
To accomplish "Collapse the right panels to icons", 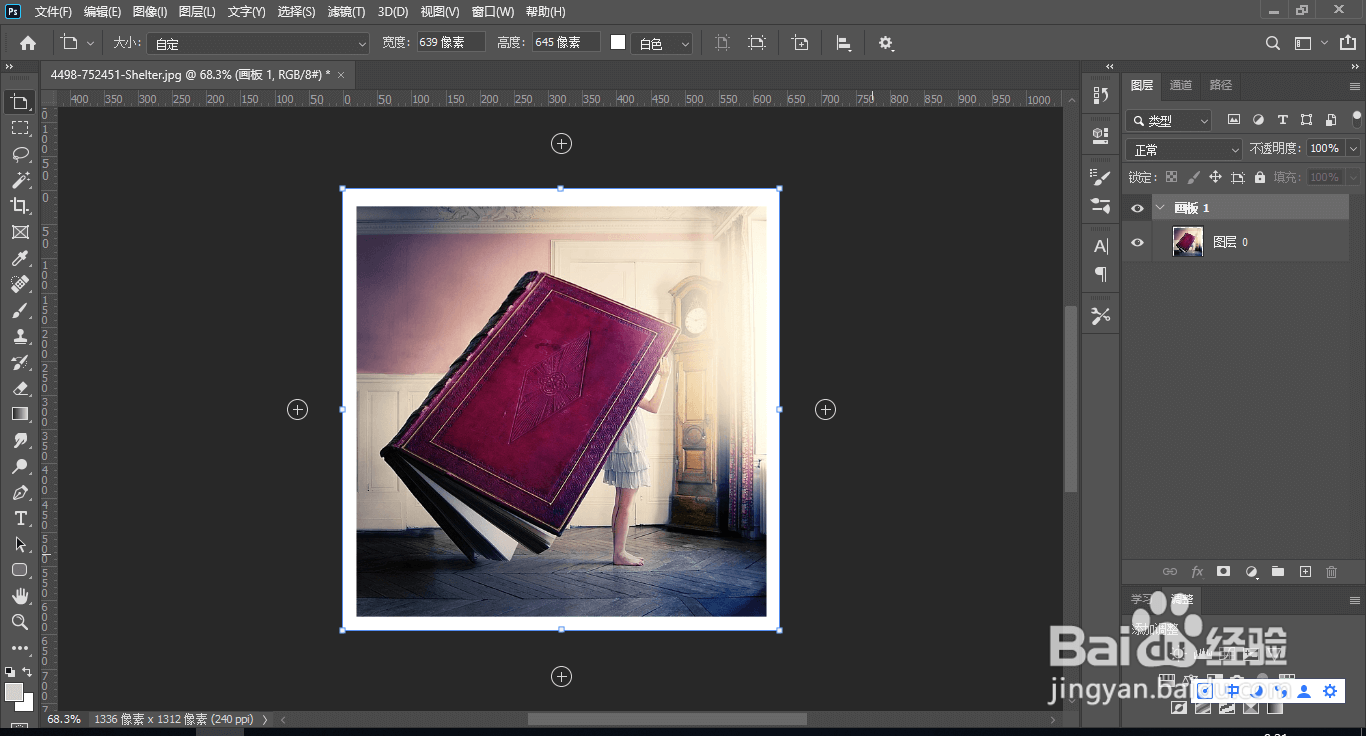I will [1354, 66].
